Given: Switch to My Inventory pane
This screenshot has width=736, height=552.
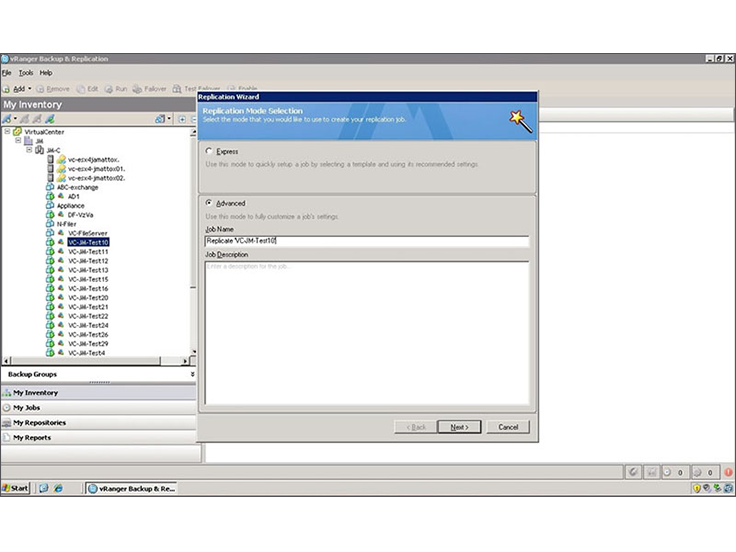Looking at the screenshot, I should [x=99, y=392].
